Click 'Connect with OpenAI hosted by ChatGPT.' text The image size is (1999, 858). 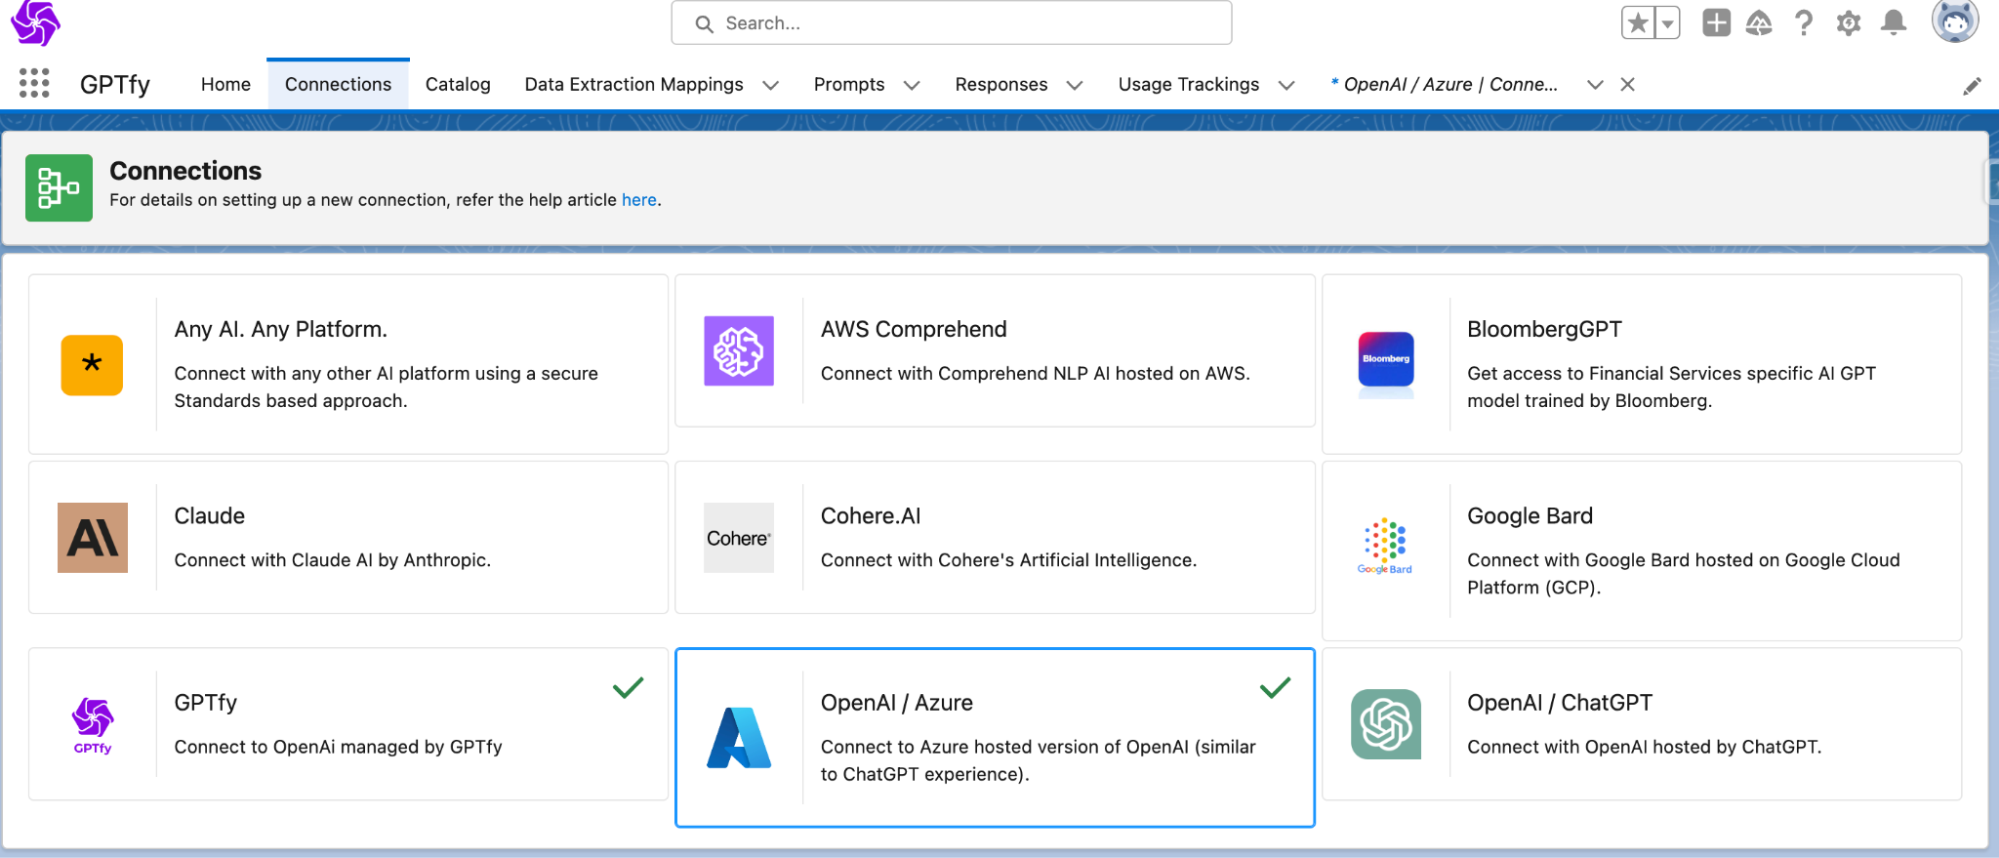[1644, 747]
